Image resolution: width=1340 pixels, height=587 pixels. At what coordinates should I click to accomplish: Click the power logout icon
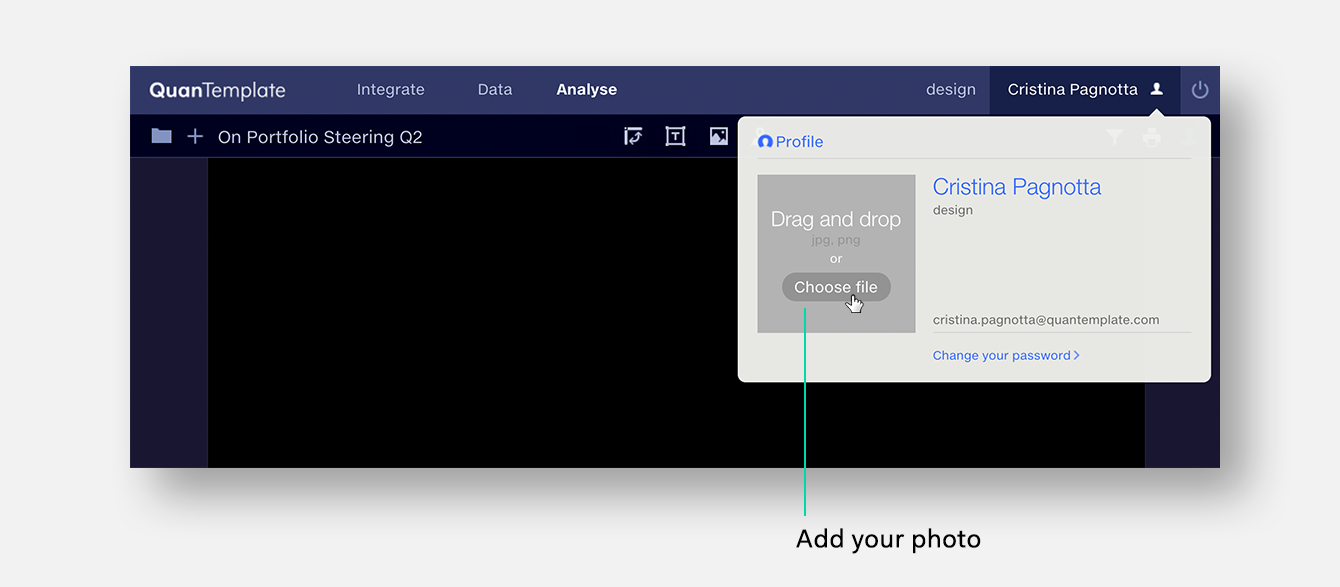pyautogui.click(x=1199, y=89)
